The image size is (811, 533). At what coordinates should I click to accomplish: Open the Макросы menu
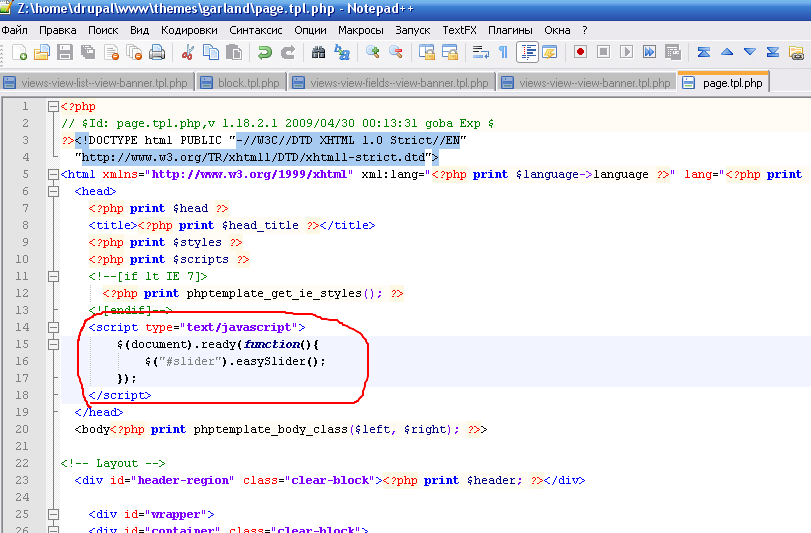pos(361,30)
